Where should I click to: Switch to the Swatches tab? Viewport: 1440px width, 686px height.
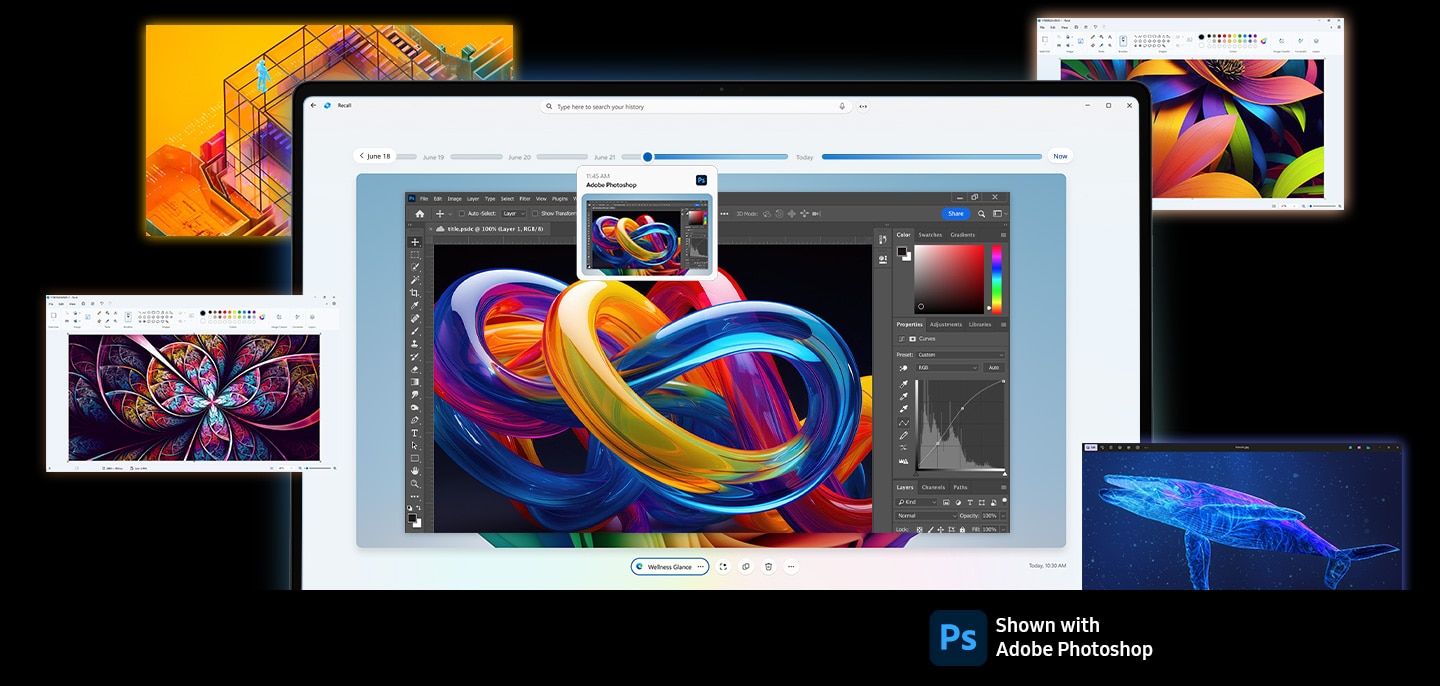coord(930,235)
